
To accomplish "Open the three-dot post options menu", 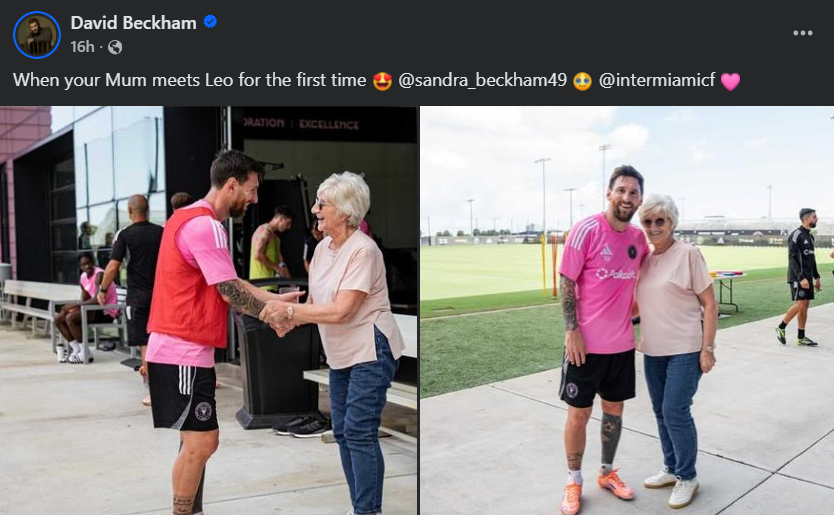I will (802, 33).
